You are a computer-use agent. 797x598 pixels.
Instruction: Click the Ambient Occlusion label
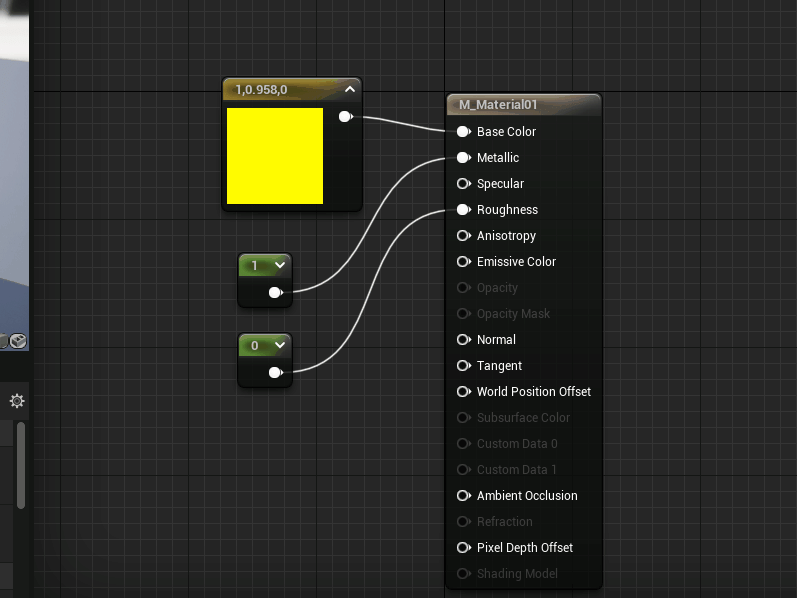tap(527, 495)
